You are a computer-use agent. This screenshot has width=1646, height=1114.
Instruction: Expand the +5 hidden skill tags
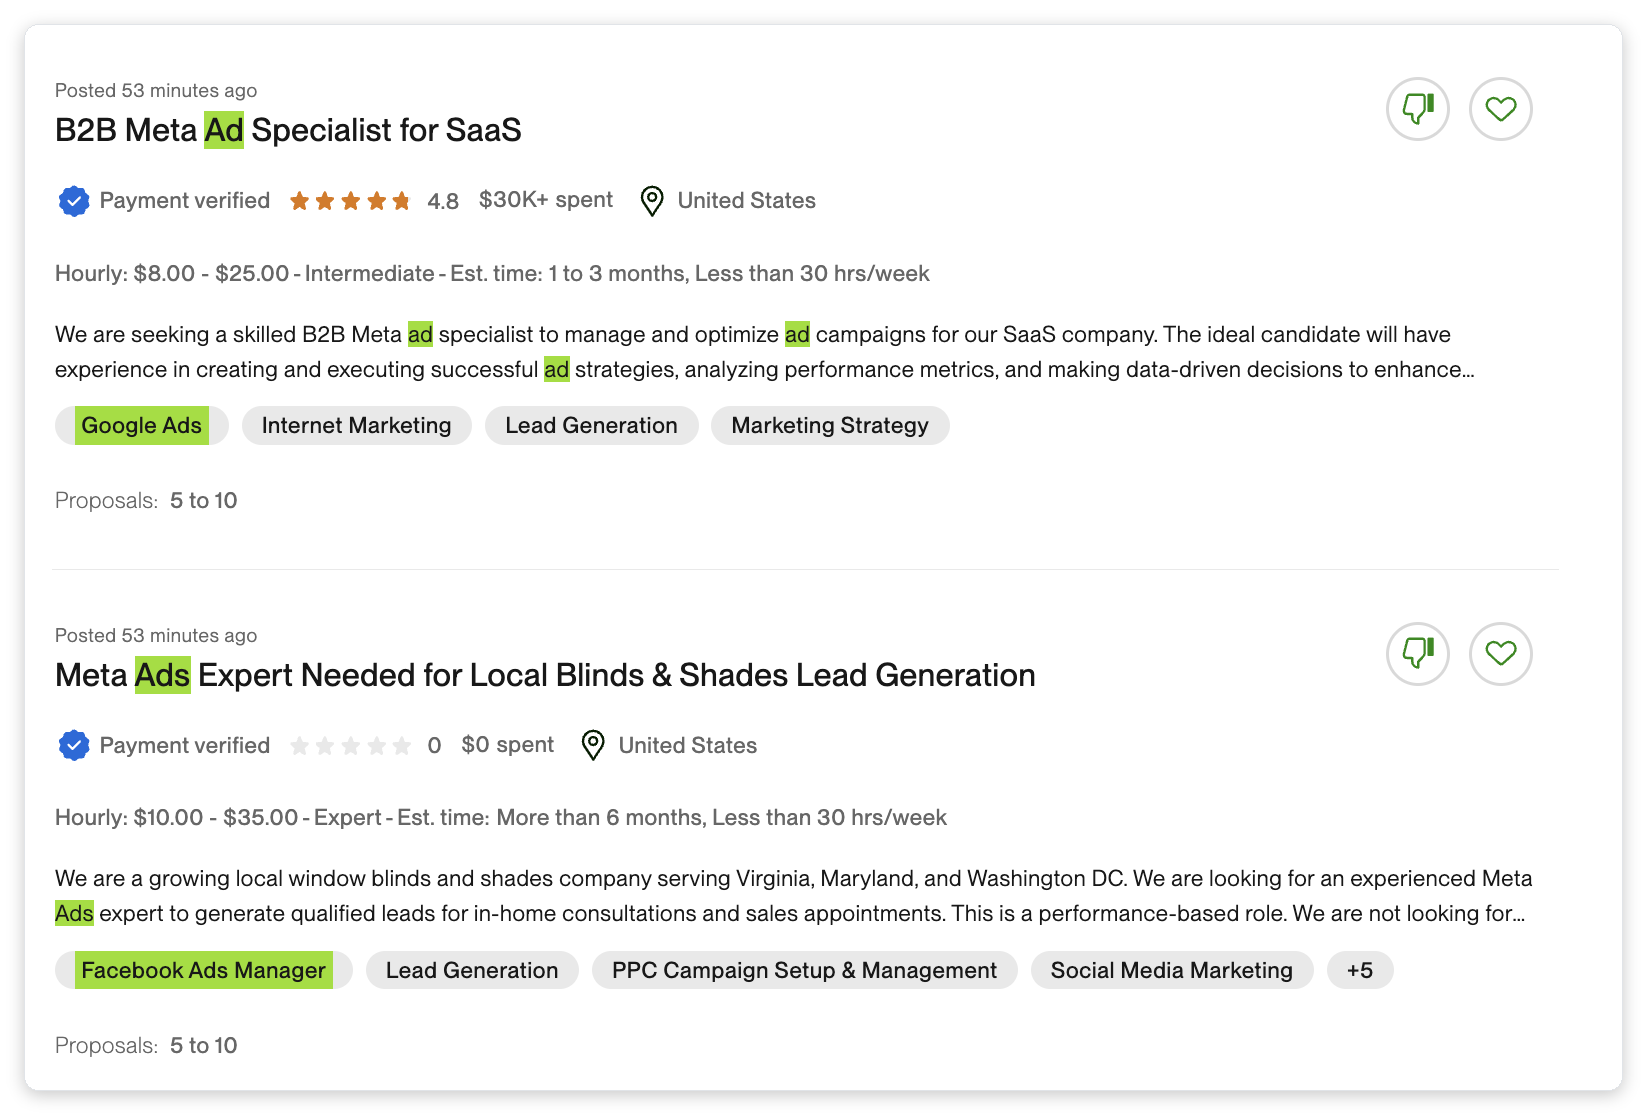click(1360, 969)
